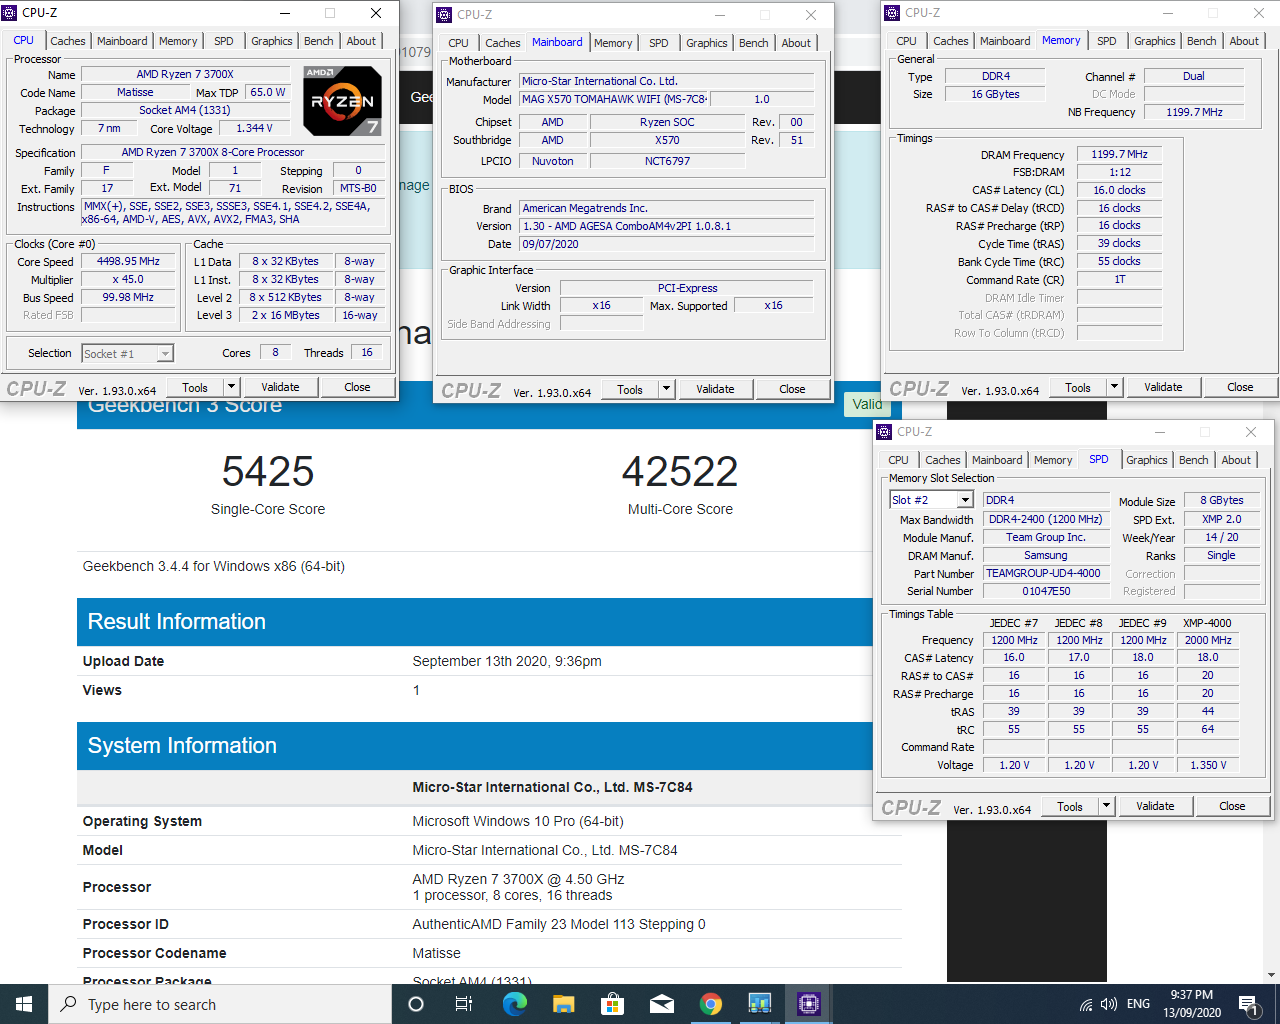The width and height of the screenshot is (1280, 1024).
Task: Click the BIOS date value 09/07/2020
Action: 666,244
